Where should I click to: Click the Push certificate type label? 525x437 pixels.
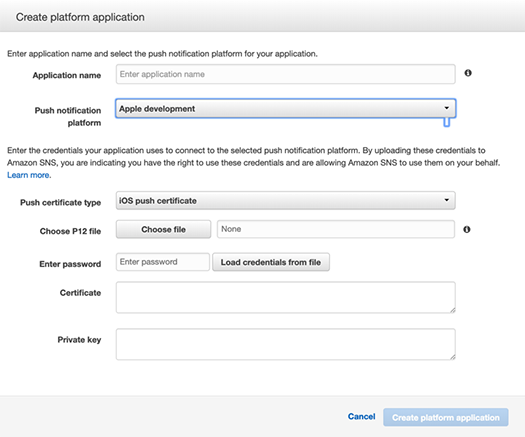click(x=61, y=203)
